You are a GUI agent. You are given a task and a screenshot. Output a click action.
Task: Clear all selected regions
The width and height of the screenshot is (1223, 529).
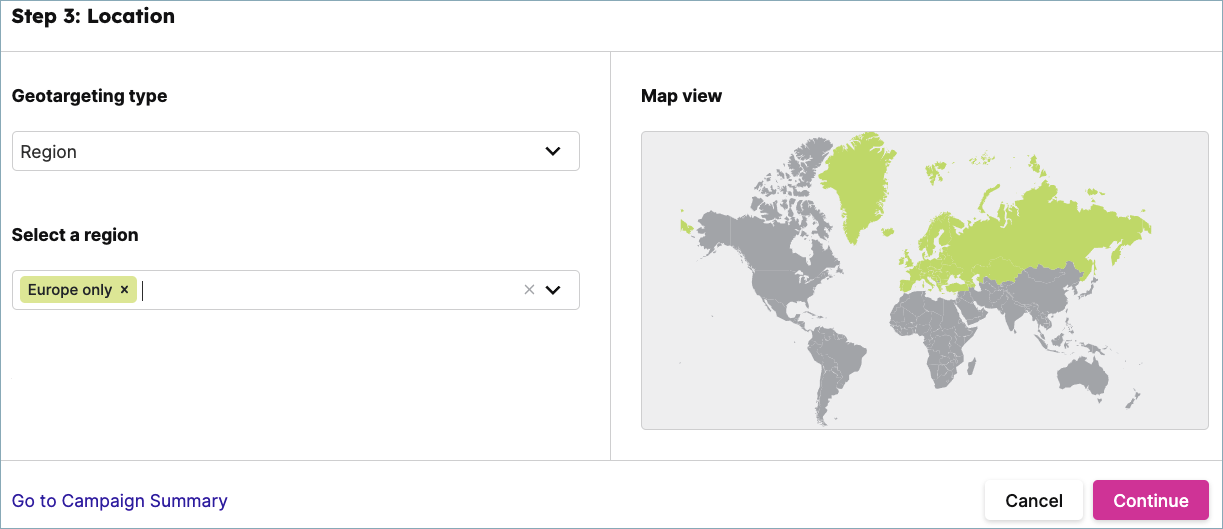pos(530,290)
